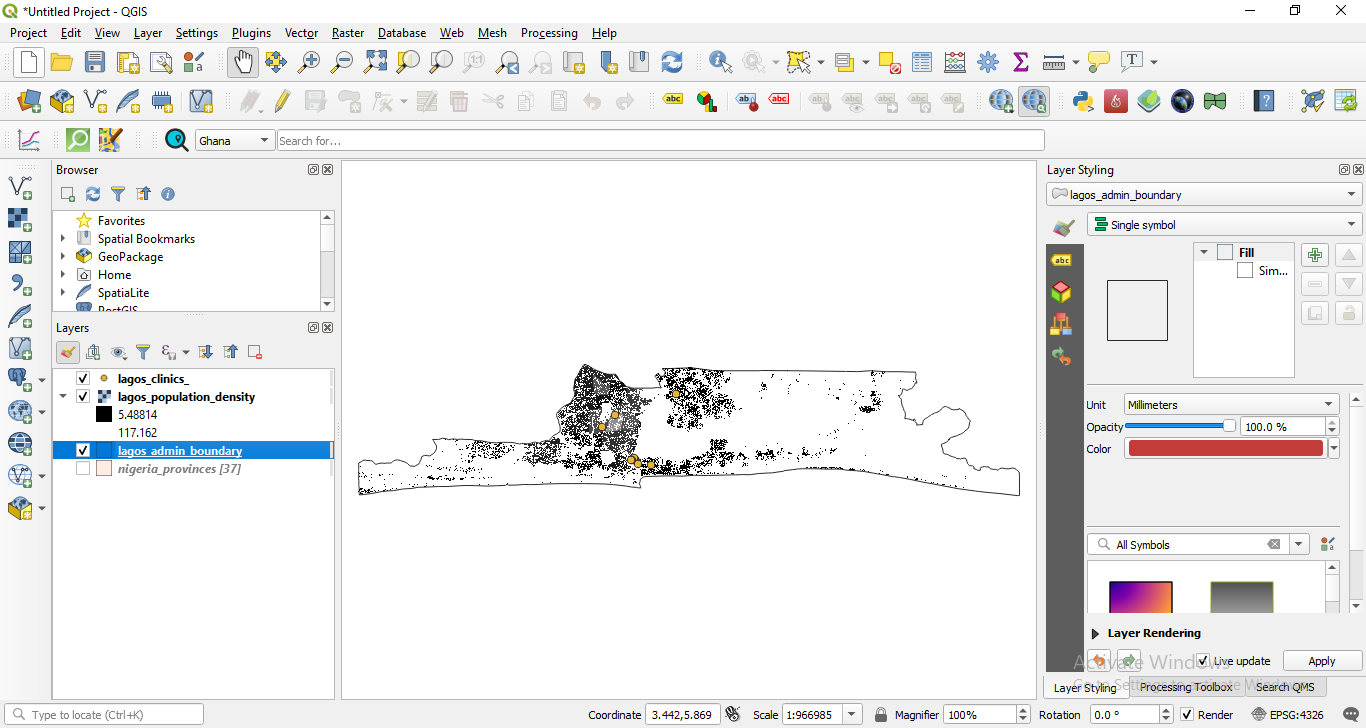Expand the GeoPackage browser item
The height and width of the screenshot is (728, 1366).
(63, 257)
